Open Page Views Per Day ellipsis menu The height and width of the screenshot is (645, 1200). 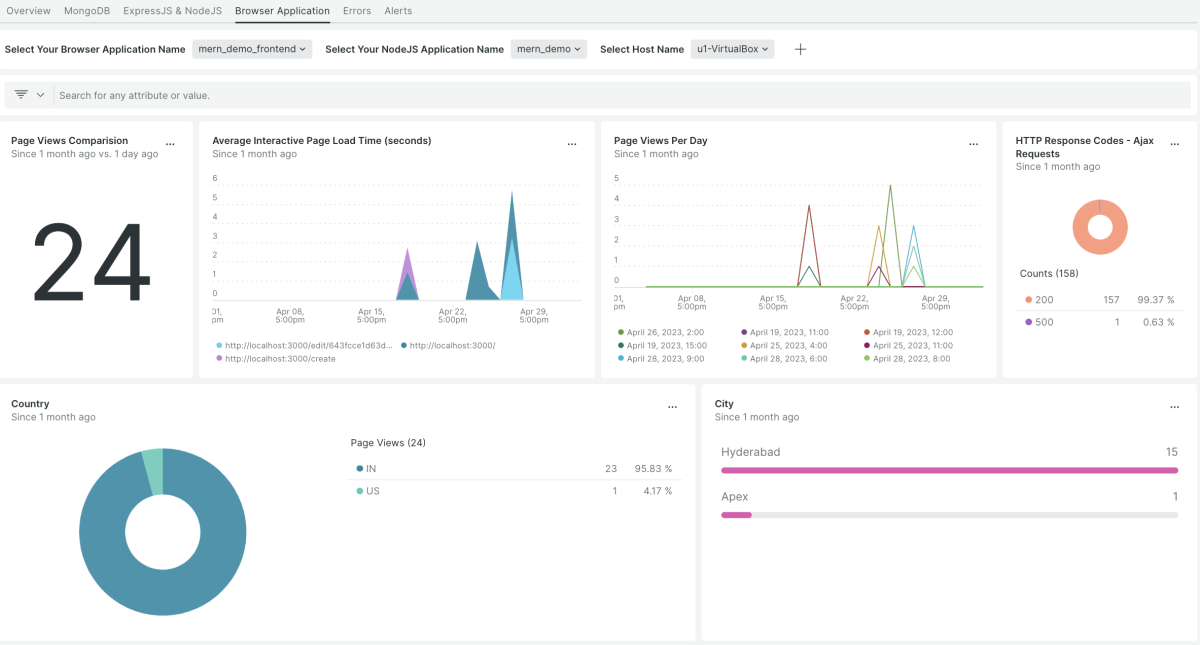974,145
